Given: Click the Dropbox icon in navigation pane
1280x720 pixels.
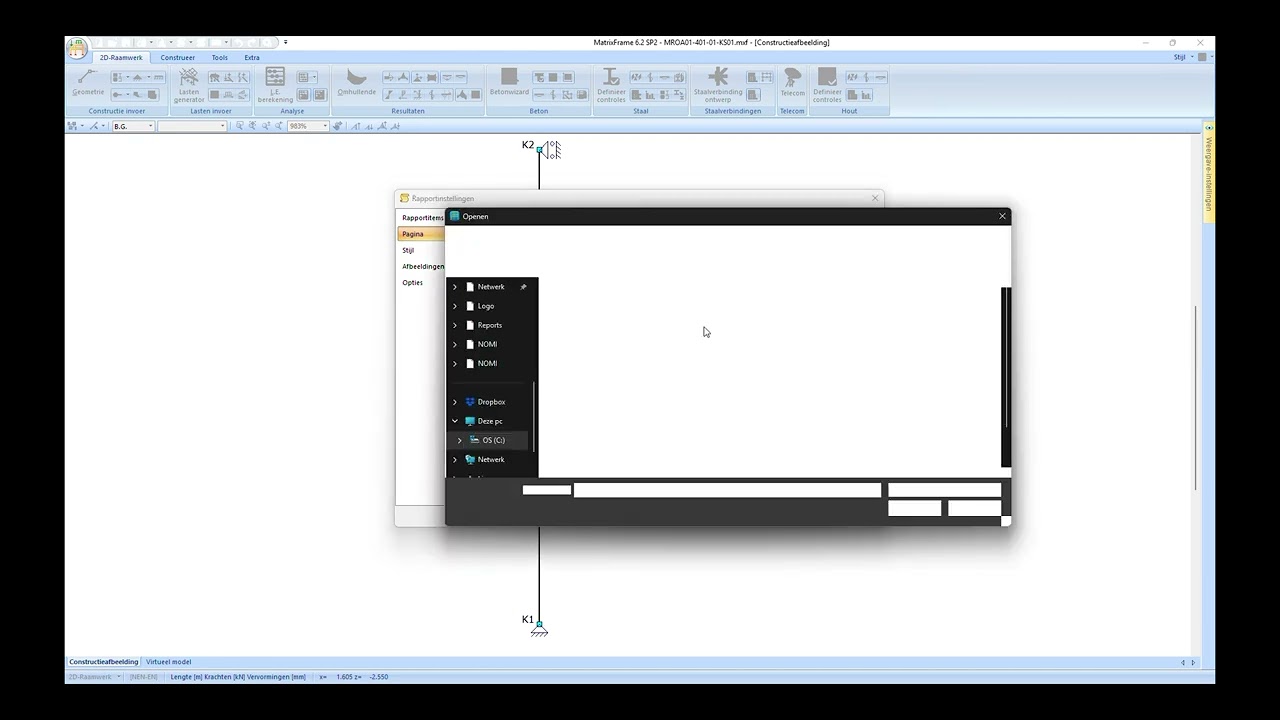Looking at the screenshot, I should tap(470, 402).
